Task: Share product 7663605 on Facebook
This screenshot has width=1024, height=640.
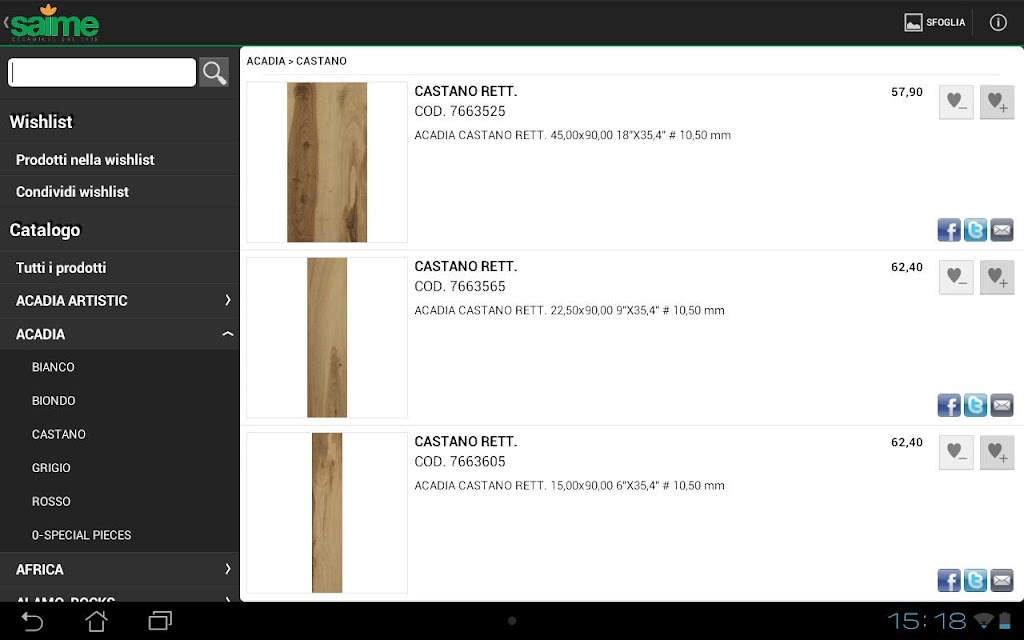Action: click(x=949, y=580)
